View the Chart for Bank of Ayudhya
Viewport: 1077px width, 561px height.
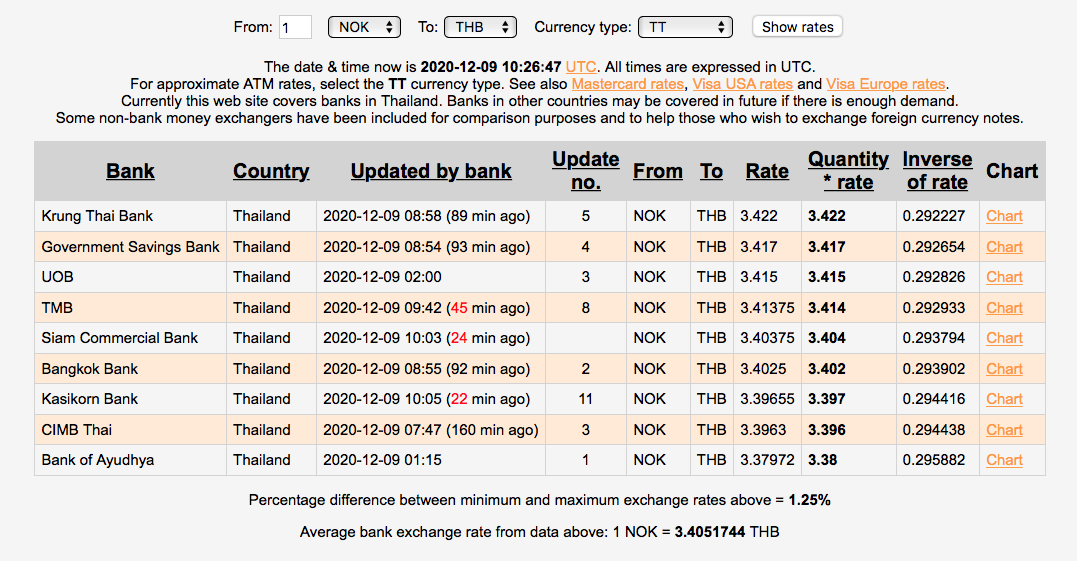[x=1004, y=460]
